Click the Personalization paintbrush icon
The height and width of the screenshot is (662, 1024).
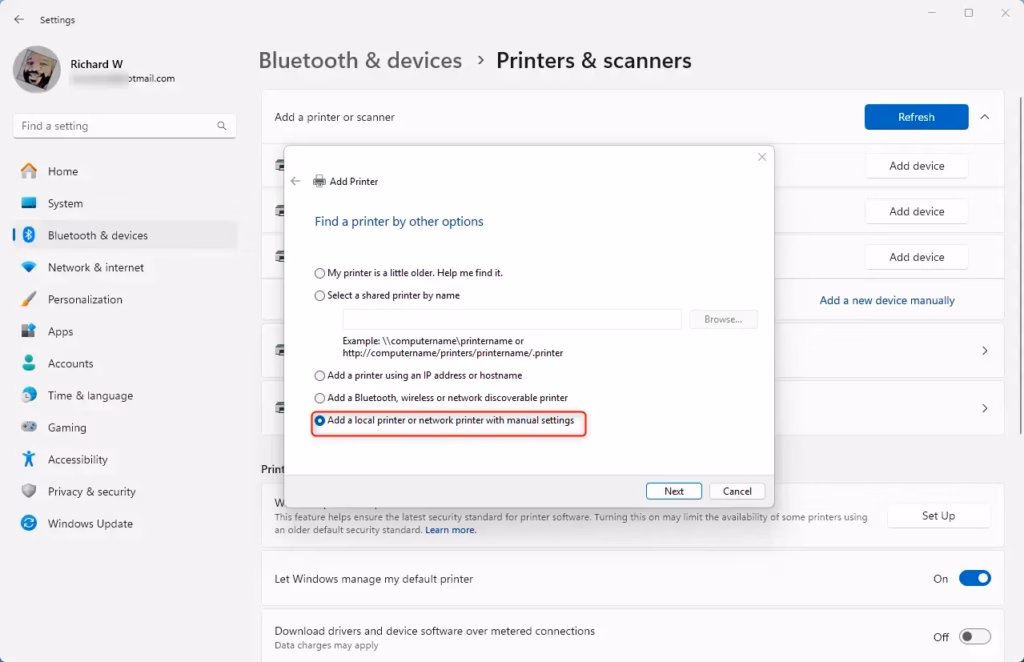[29, 299]
